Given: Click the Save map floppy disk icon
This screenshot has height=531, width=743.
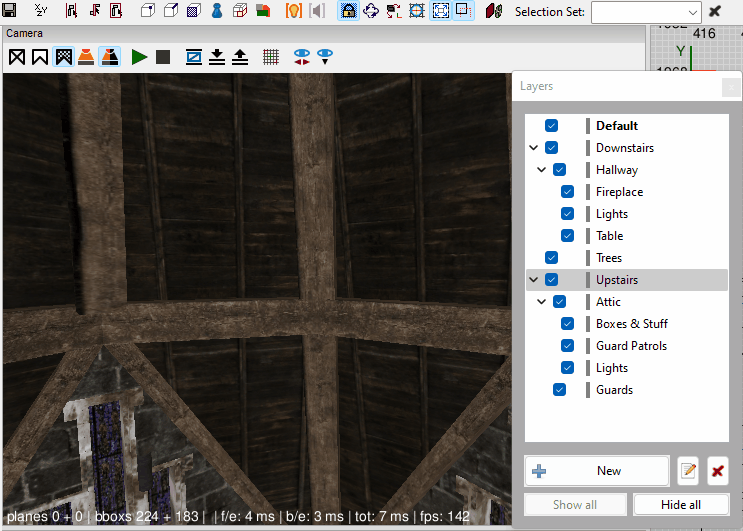Looking at the screenshot, I should (9, 10).
